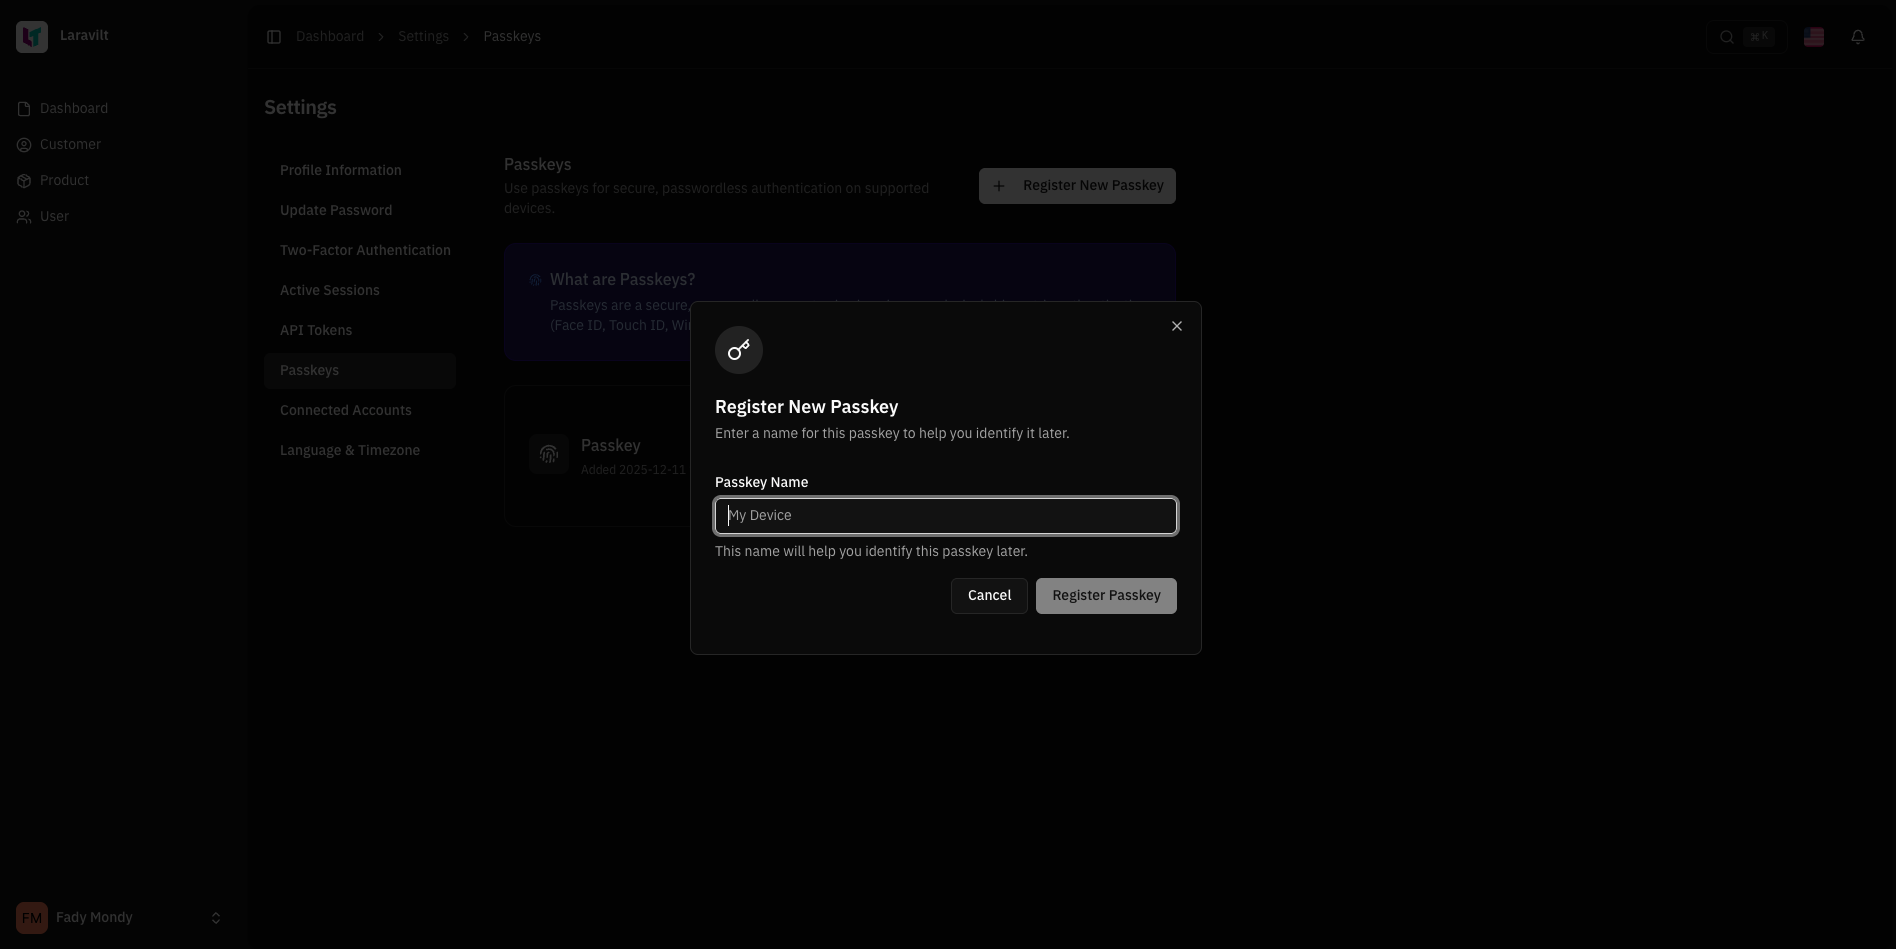
Task: Click the key icon in the dialog
Action: [738, 350]
